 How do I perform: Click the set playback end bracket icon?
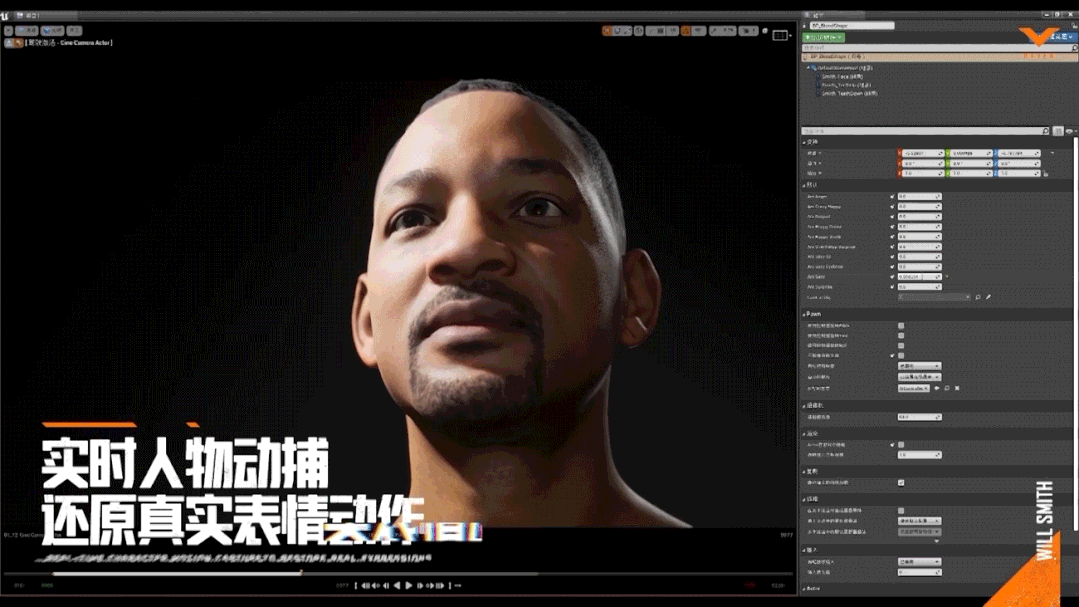pyautogui.click(x=449, y=586)
